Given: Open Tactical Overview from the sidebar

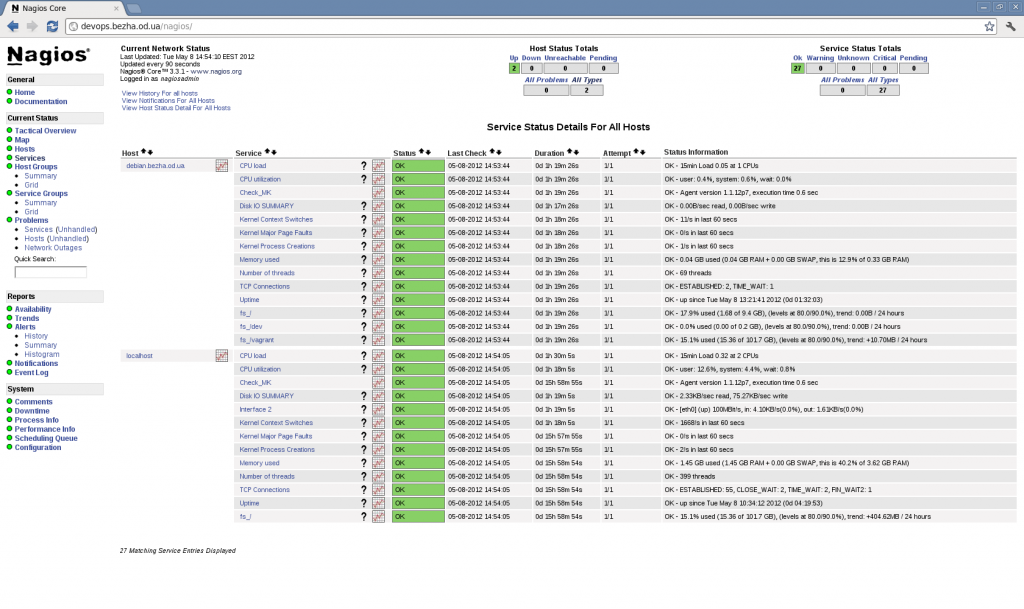Looking at the screenshot, I should pos(45,129).
